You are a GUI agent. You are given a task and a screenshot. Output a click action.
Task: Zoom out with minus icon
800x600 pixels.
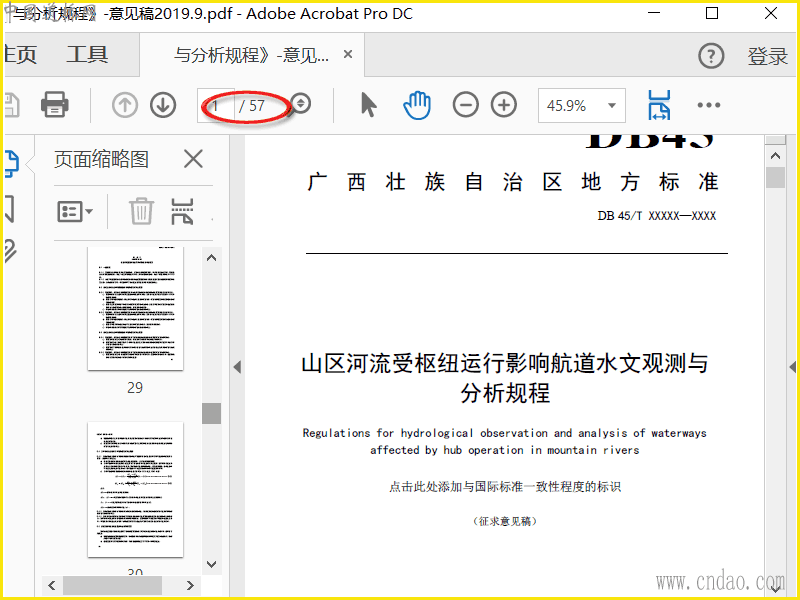click(465, 105)
